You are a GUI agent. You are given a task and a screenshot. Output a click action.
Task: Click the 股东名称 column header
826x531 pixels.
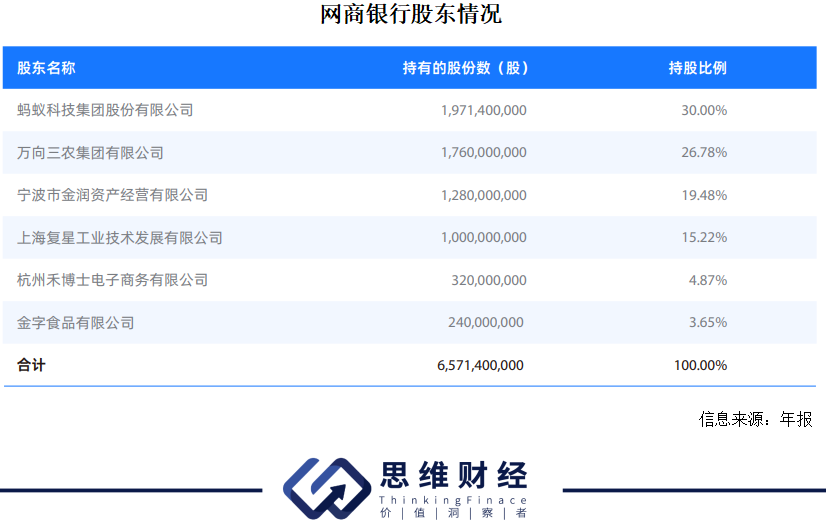pyautogui.click(x=46, y=68)
